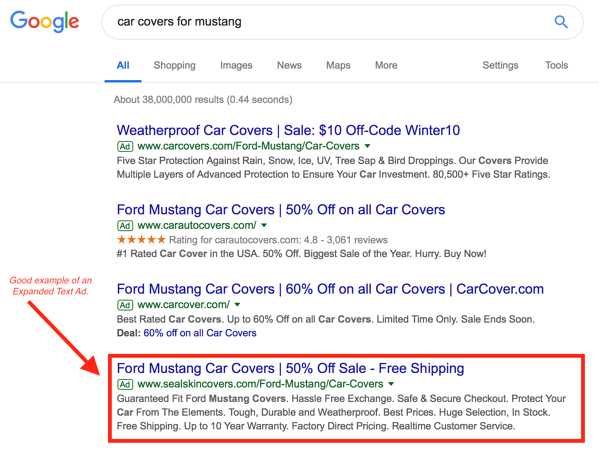Open www.carcovers.com/Ford-Mustang/Car-Covers URL

[248, 146]
